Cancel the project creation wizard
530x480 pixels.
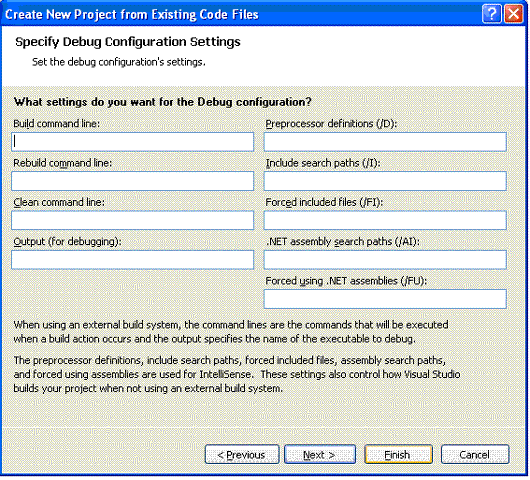[x=475, y=454]
